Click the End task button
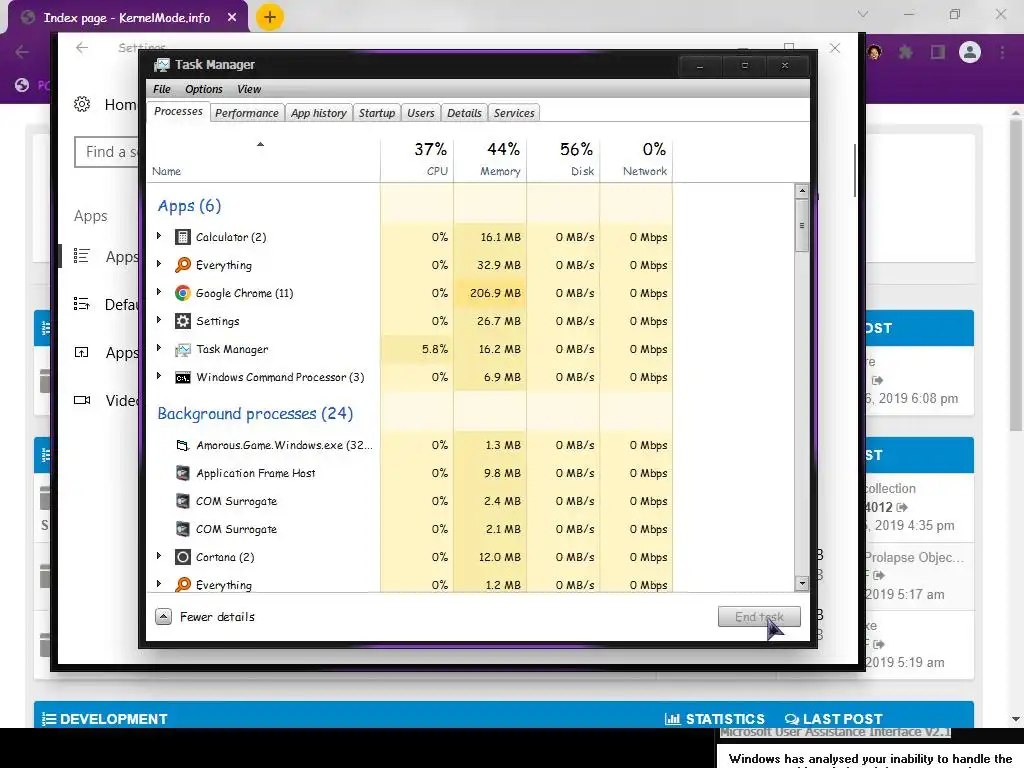 (759, 616)
